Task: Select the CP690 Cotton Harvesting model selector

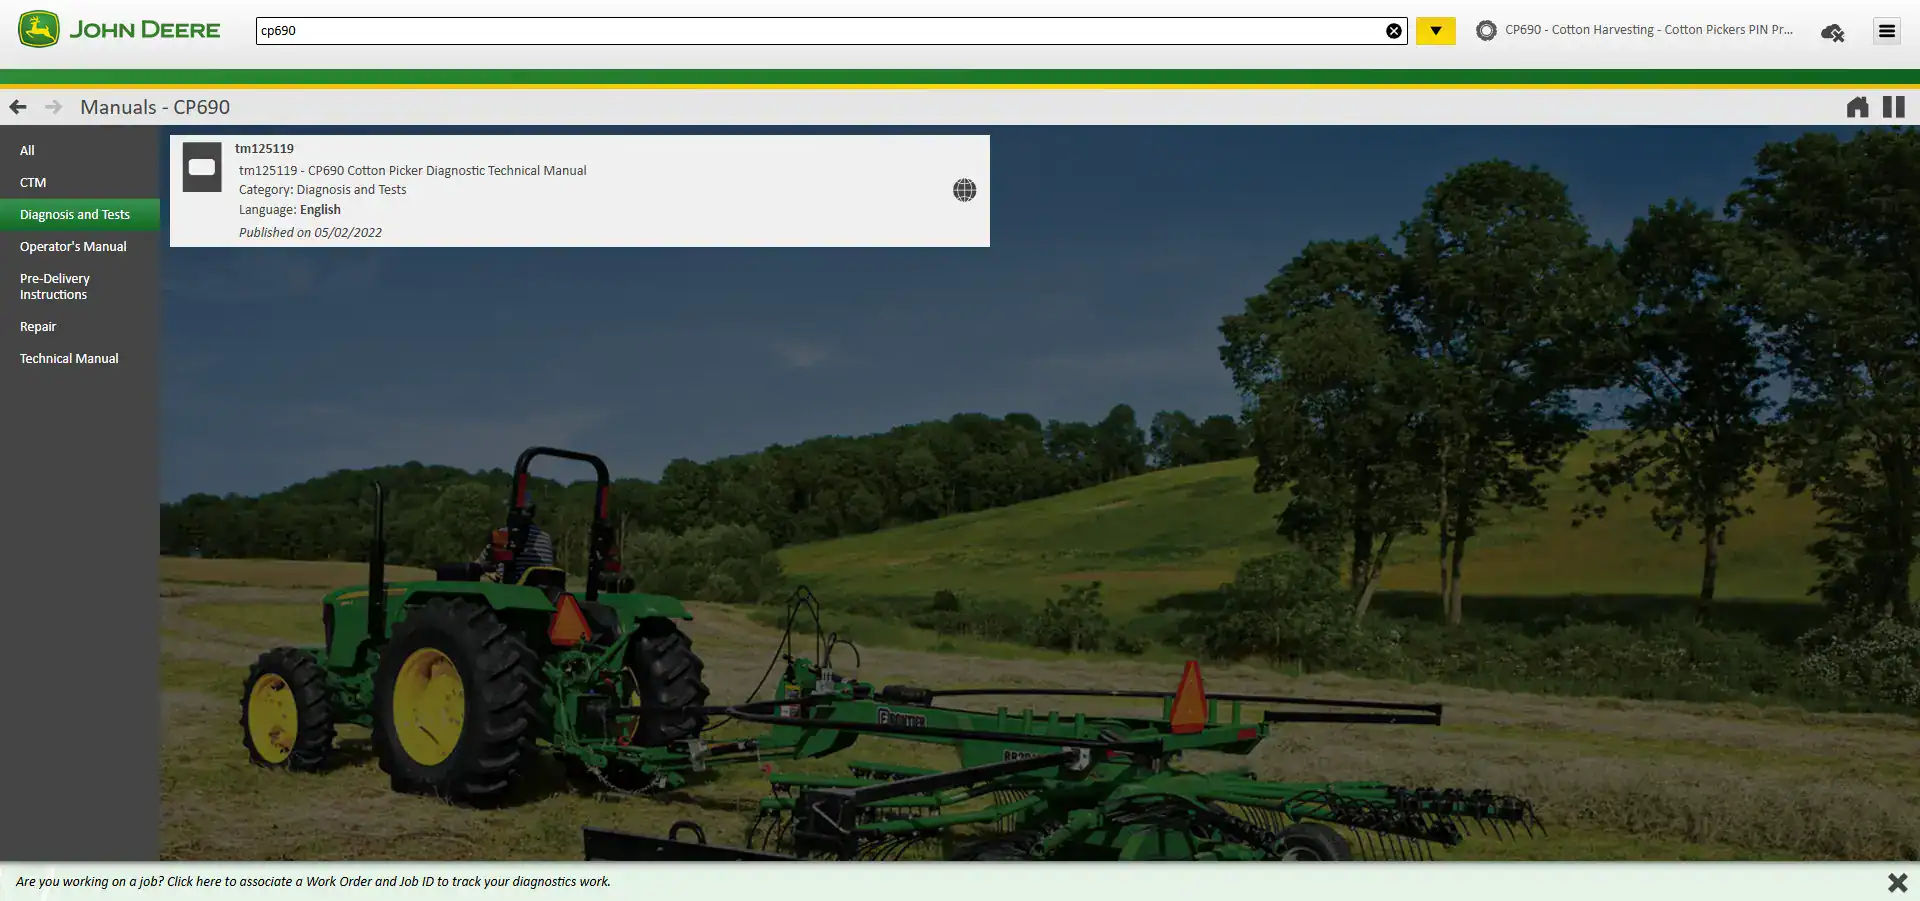Action: point(1634,30)
